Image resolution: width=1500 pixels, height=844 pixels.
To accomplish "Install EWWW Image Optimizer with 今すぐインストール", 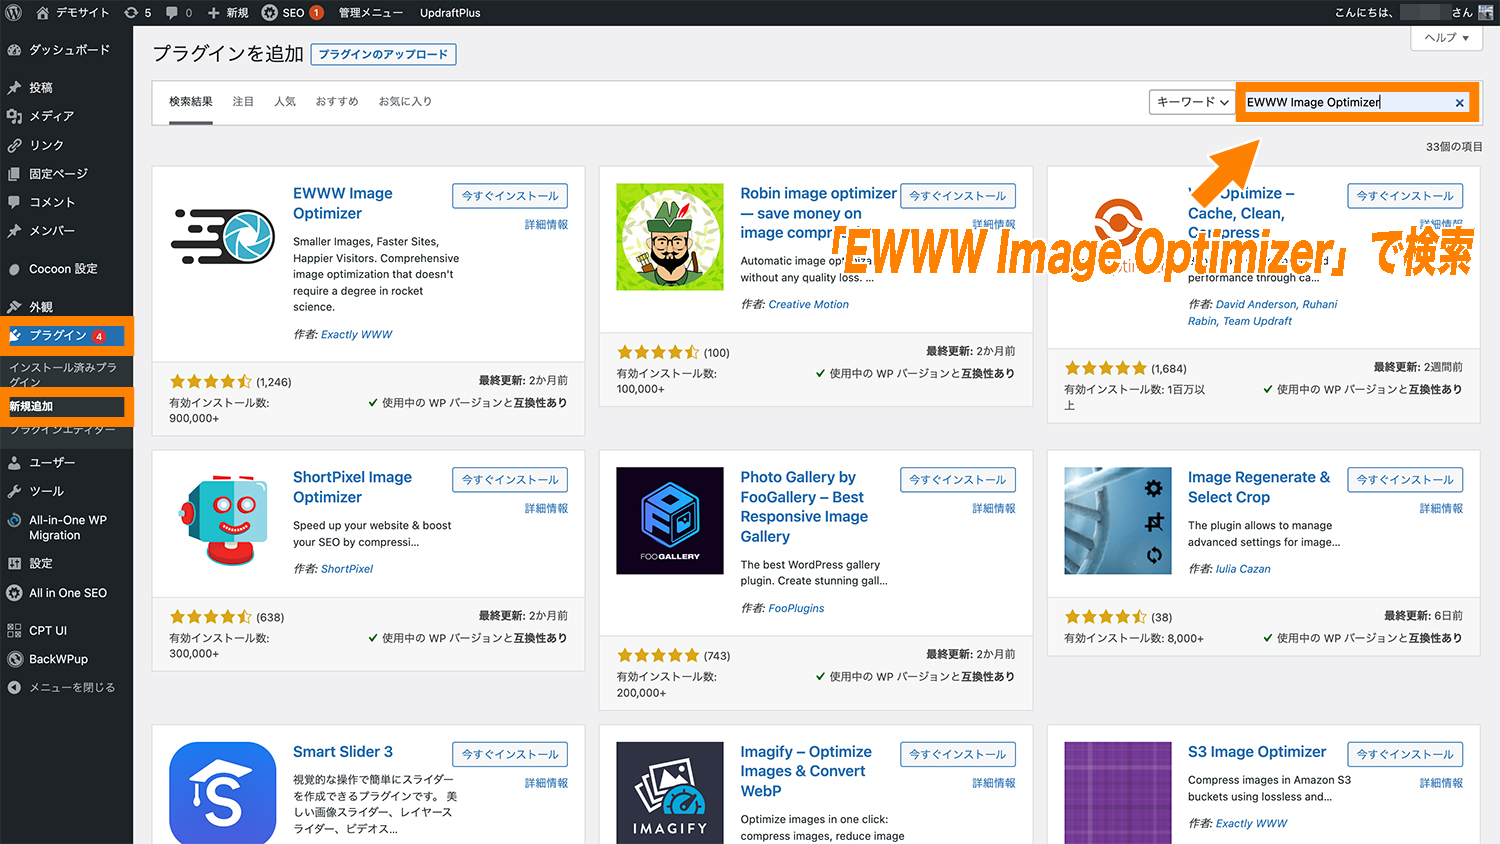I will click(510, 195).
